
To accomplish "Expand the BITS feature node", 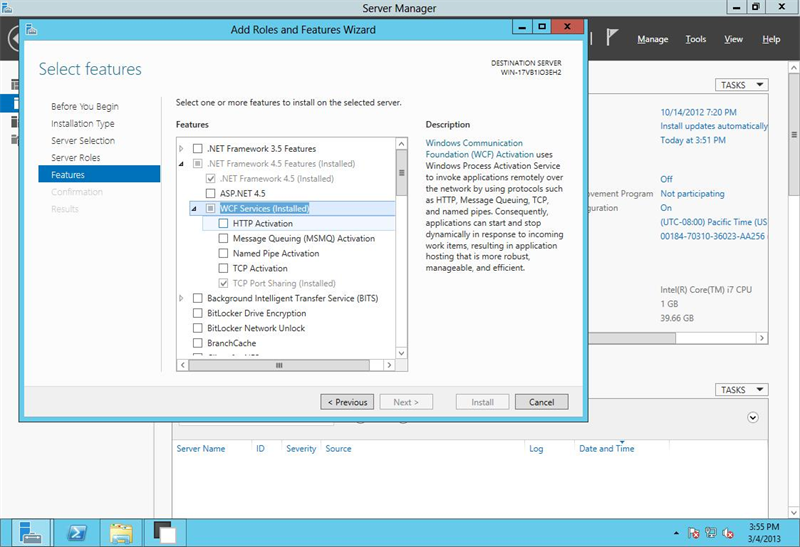I will 181,298.
